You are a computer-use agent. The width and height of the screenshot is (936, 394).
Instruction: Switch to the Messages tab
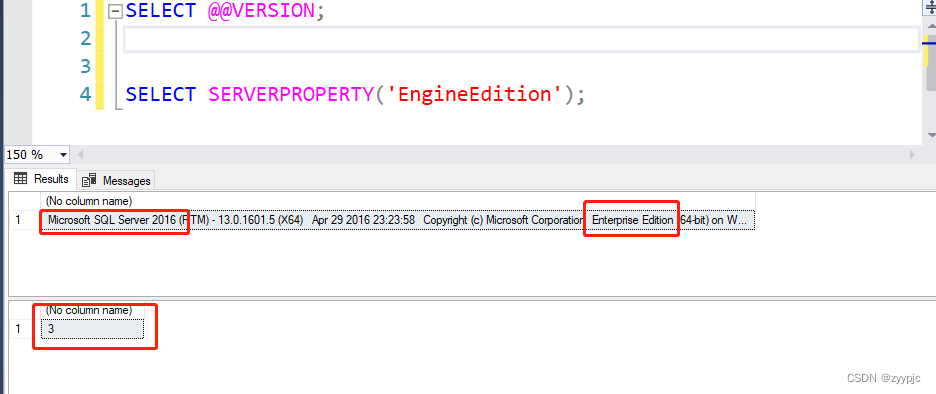tap(116, 180)
